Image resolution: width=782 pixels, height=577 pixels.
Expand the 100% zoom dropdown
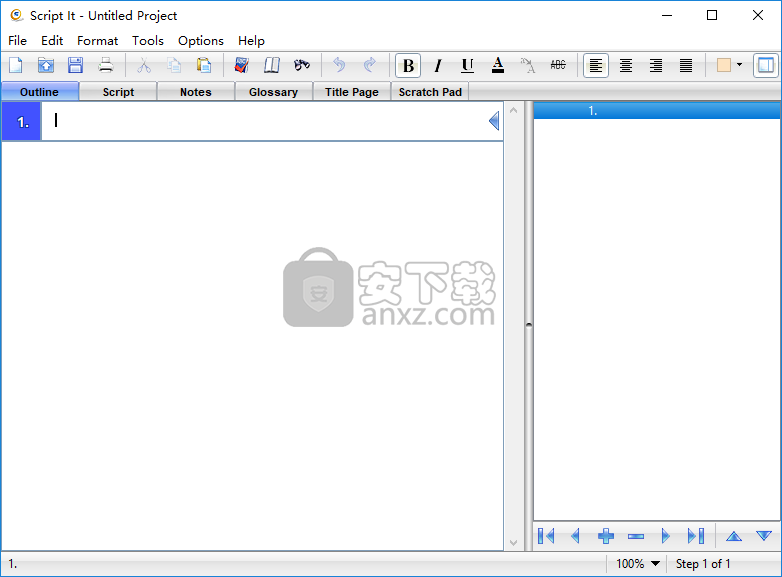pos(656,564)
